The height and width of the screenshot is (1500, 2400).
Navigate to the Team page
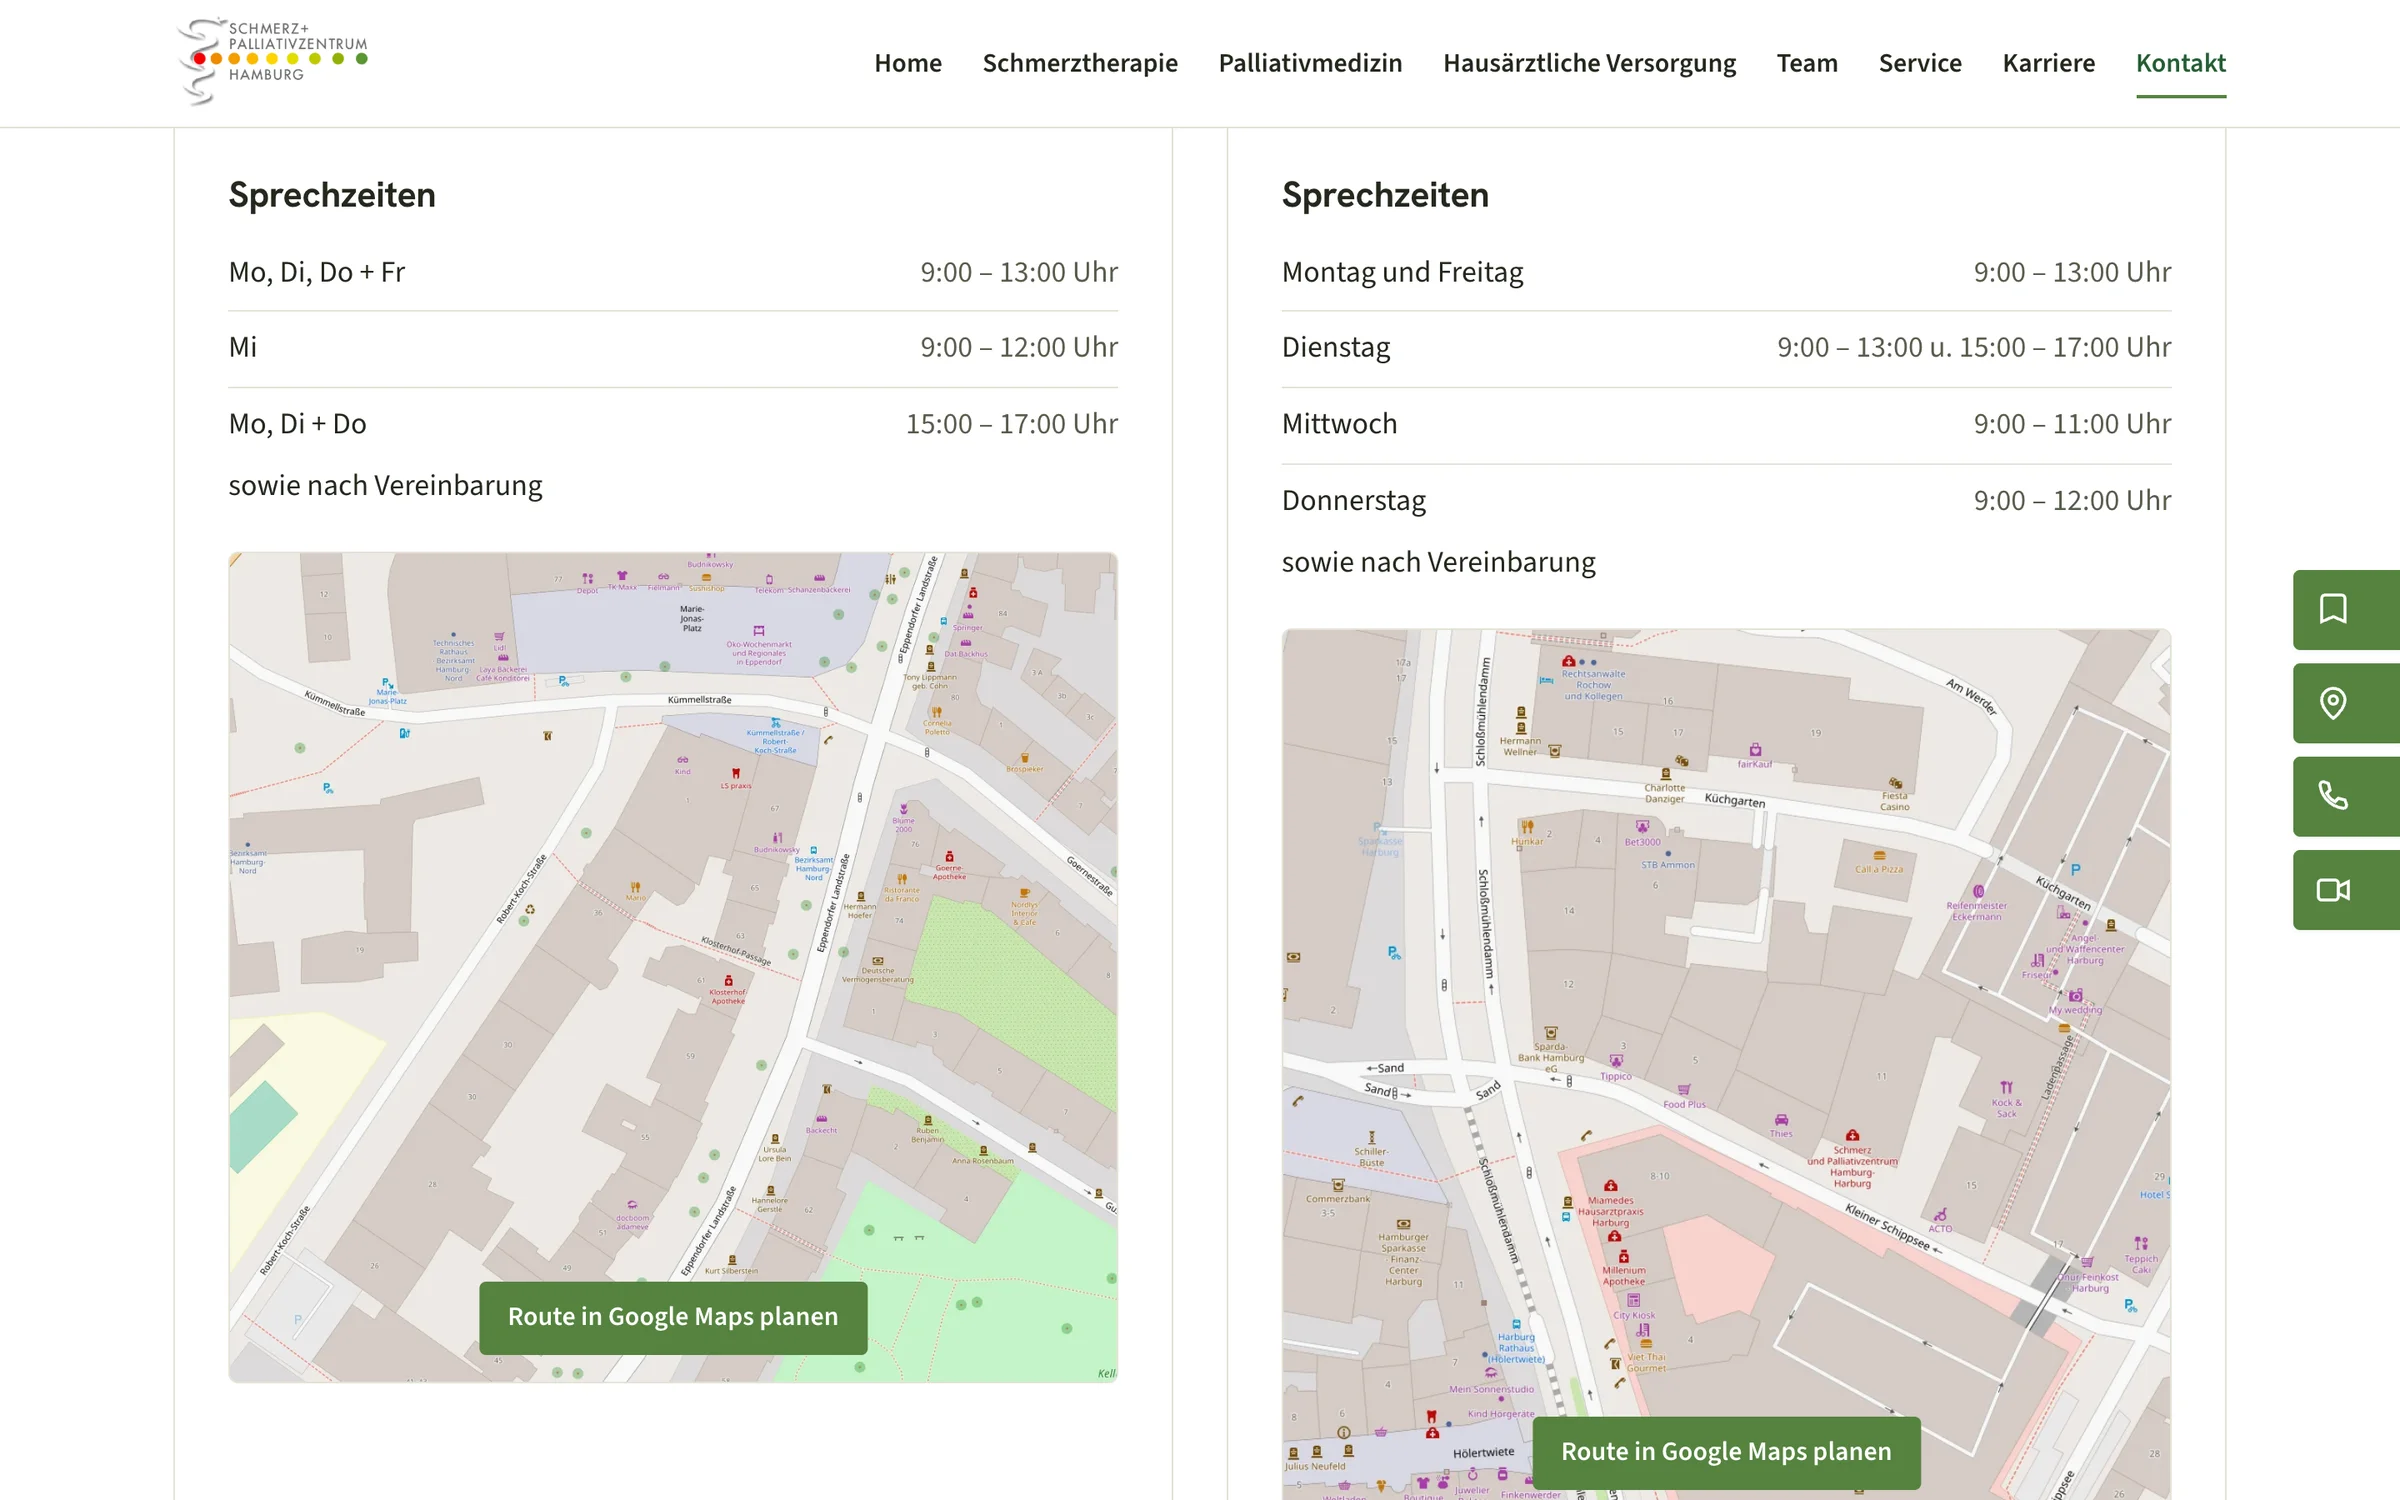tap(1807, 63)
